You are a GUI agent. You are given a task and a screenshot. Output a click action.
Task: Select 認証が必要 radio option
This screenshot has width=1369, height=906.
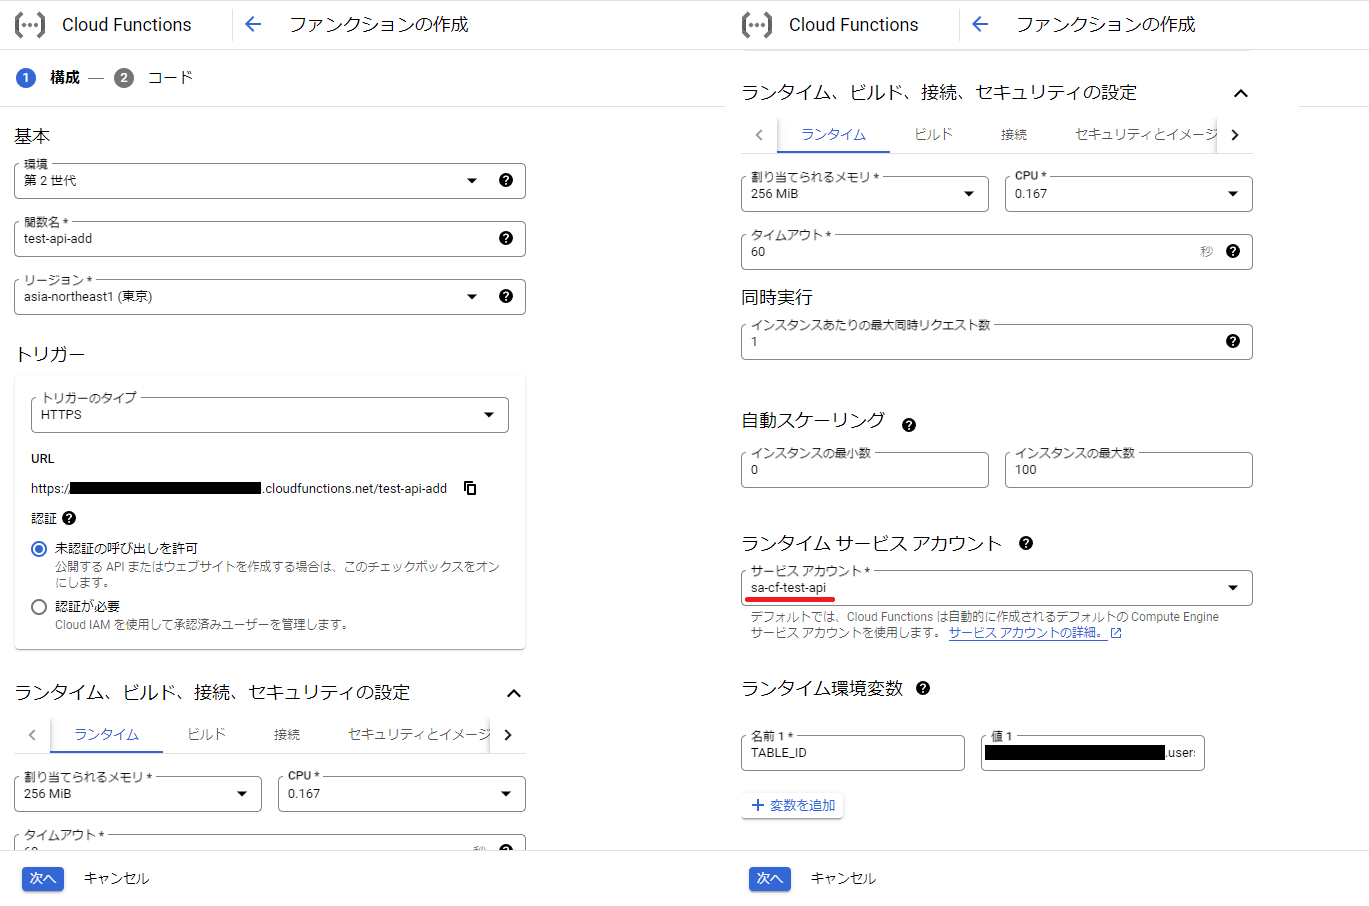tap(39, 606)
